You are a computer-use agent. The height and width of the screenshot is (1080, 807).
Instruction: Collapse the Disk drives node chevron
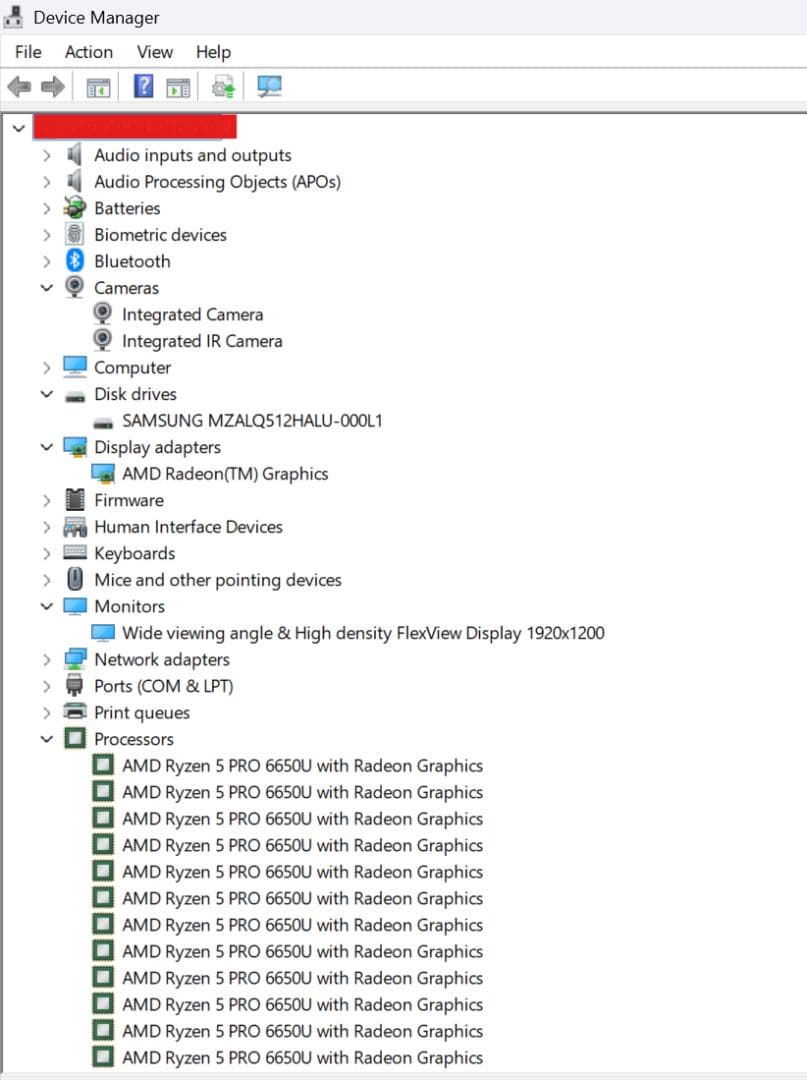point(46,393)
